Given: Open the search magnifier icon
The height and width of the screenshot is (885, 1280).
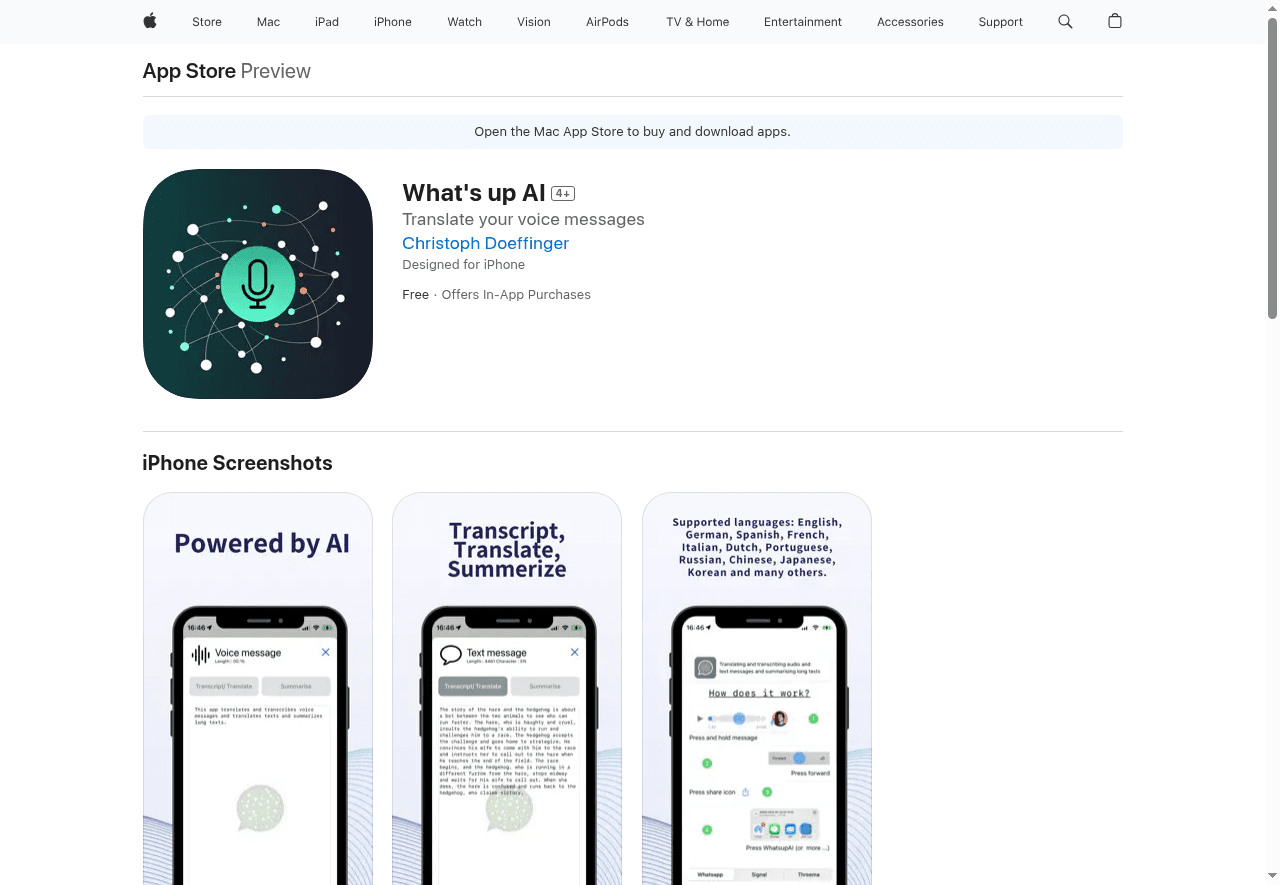Looking at the screenshot, I should pos(1065,21).
